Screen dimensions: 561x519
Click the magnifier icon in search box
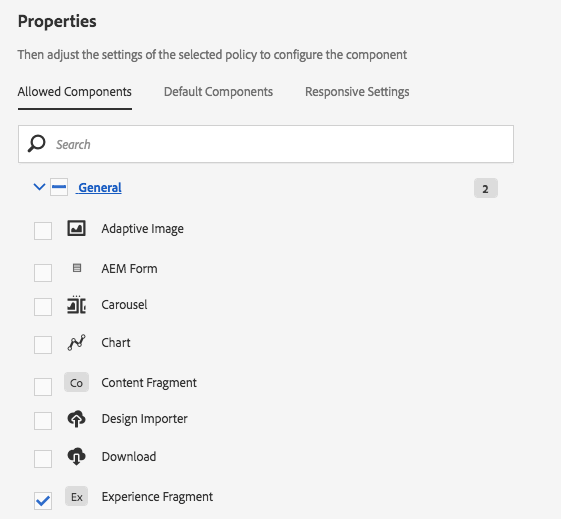36,144
